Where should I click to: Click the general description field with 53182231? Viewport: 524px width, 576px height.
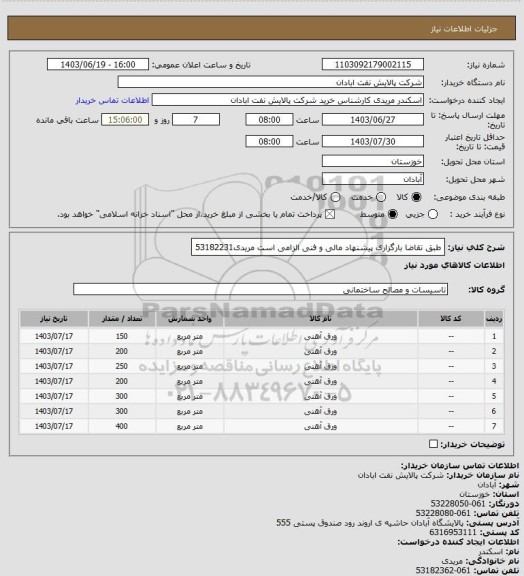318,247
